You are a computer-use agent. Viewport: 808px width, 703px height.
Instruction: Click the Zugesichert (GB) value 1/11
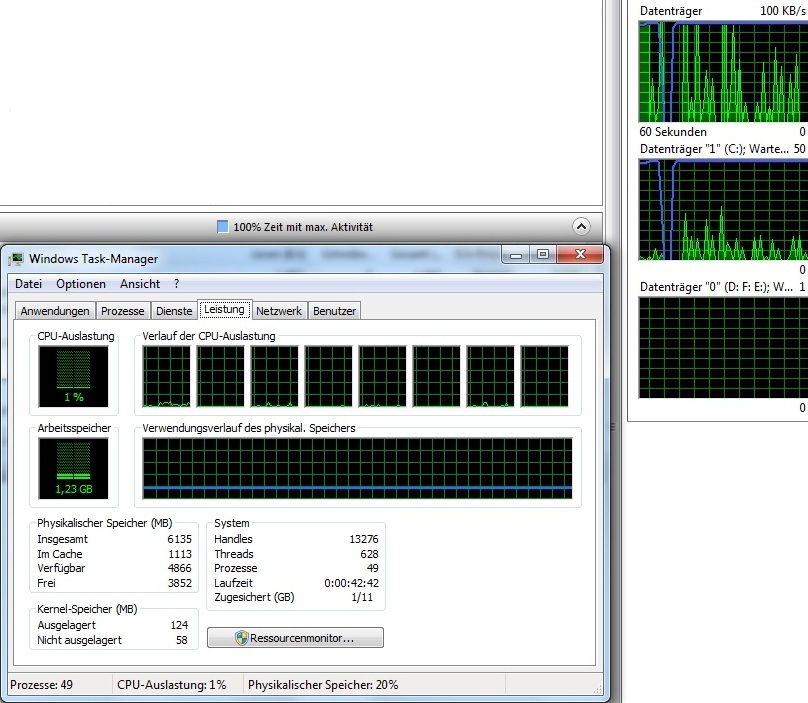pos(362,597)
